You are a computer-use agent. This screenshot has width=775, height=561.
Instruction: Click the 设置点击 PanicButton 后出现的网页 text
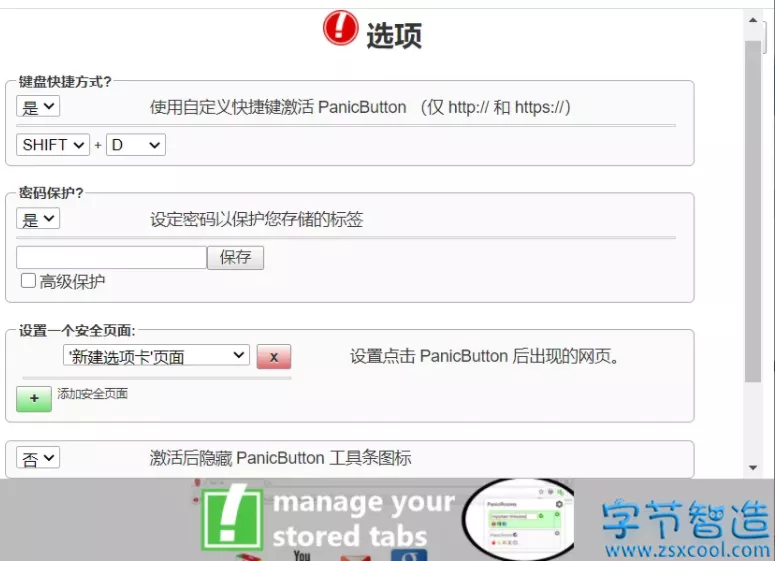point(484,356)
